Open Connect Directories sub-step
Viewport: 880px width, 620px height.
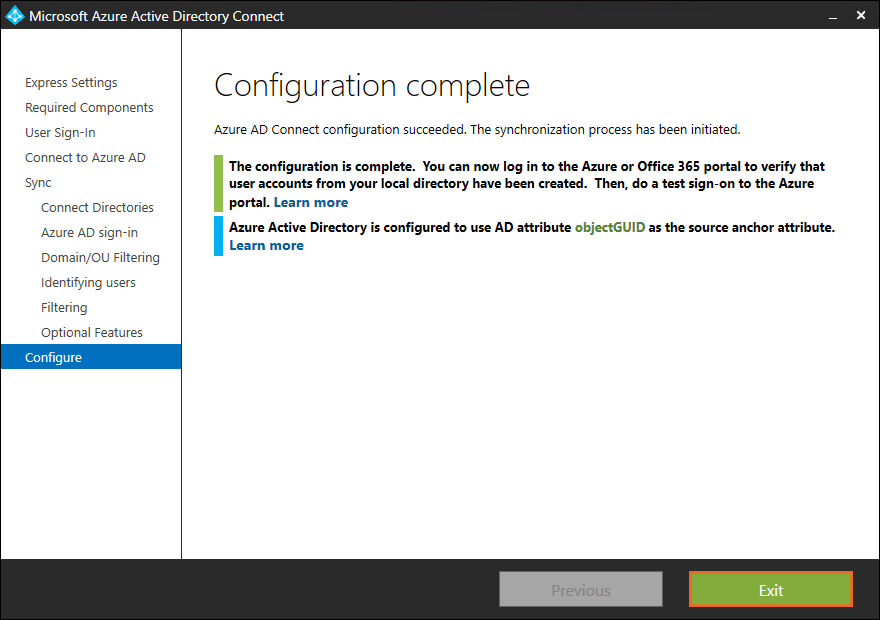[x=97, y=208]
